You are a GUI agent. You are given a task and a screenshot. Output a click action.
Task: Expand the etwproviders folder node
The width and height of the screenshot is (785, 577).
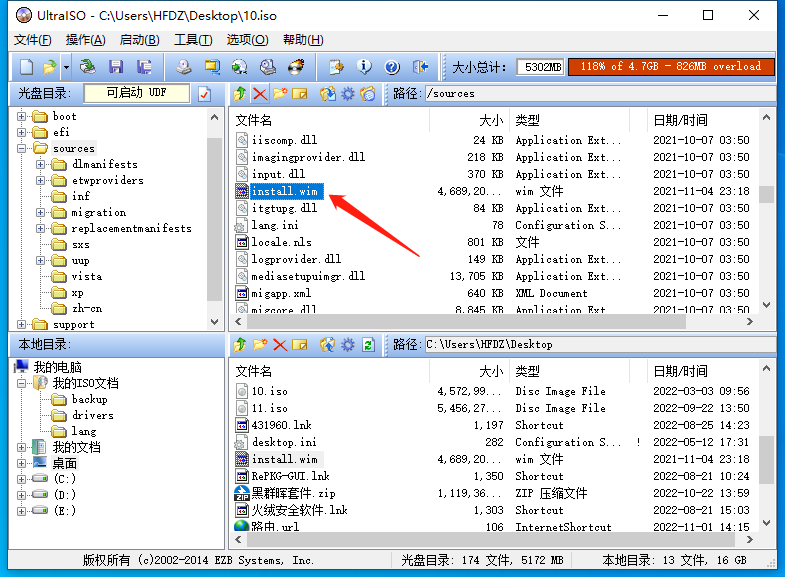[x=41, y=181]
